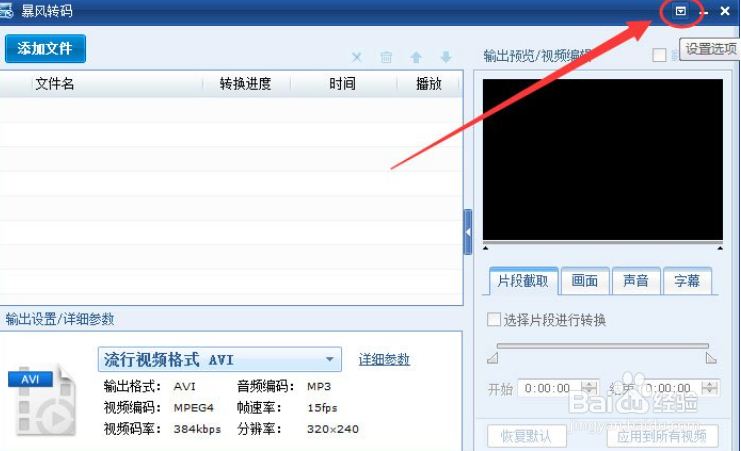741x451 pixels.
Task: Toggle the checkbox next to 输出预览/视频编辑
Action: (659, 55)
